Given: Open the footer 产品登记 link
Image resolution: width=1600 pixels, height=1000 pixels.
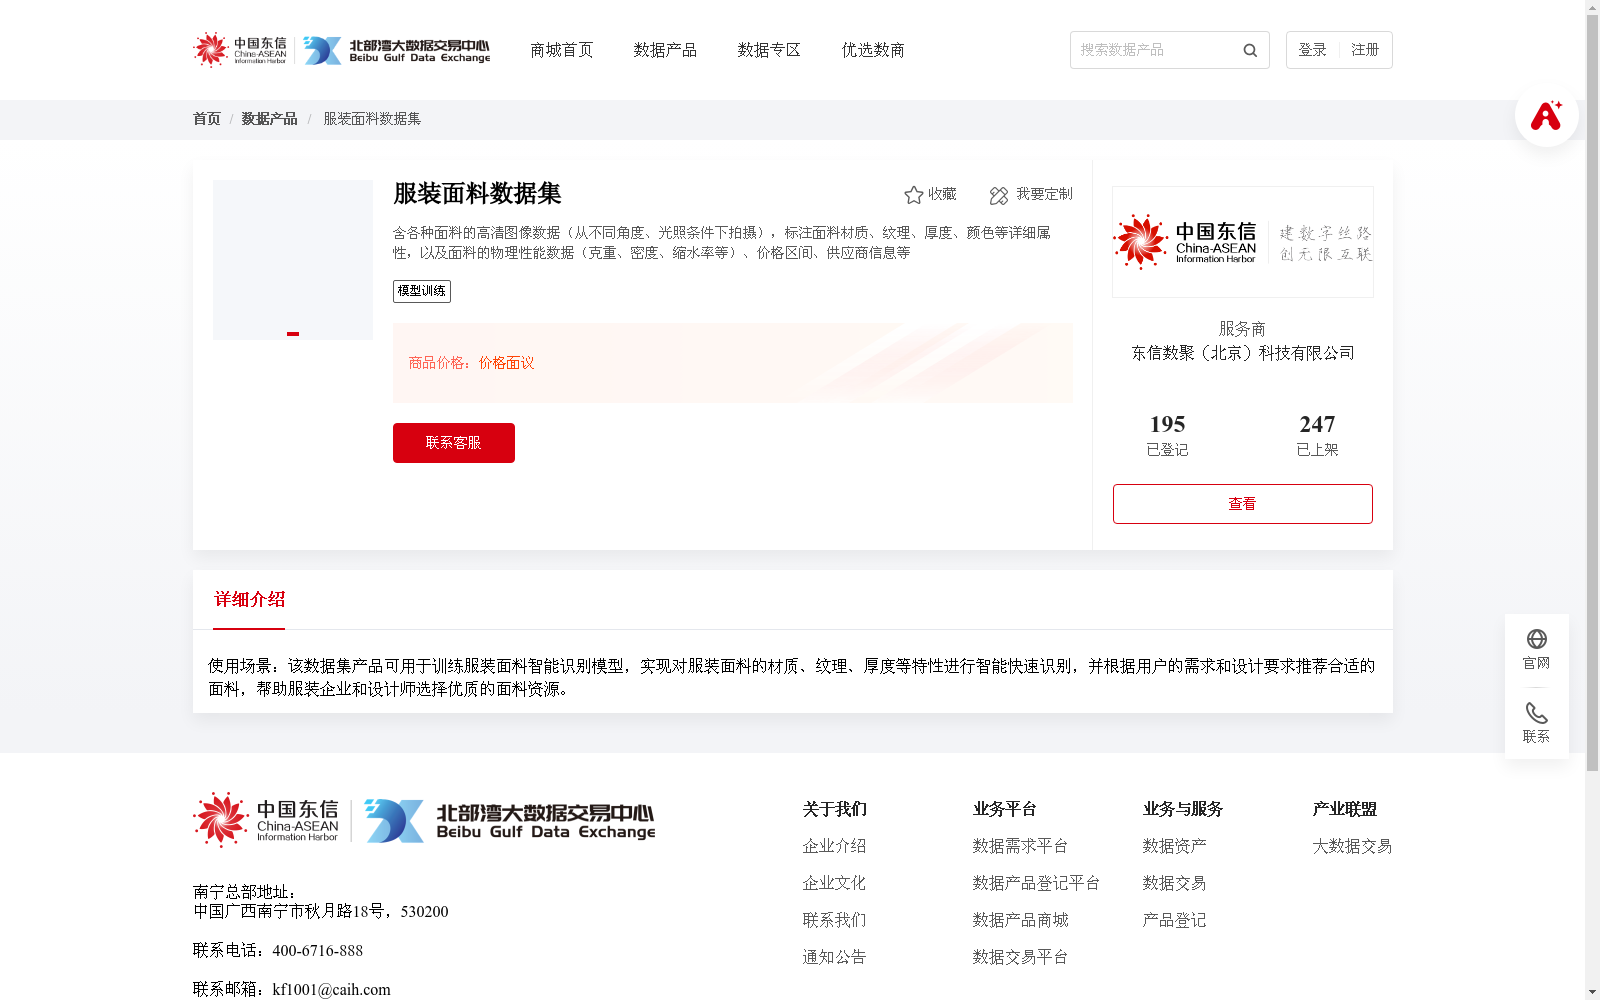Looking at the screenshot, I should 1174,920.
